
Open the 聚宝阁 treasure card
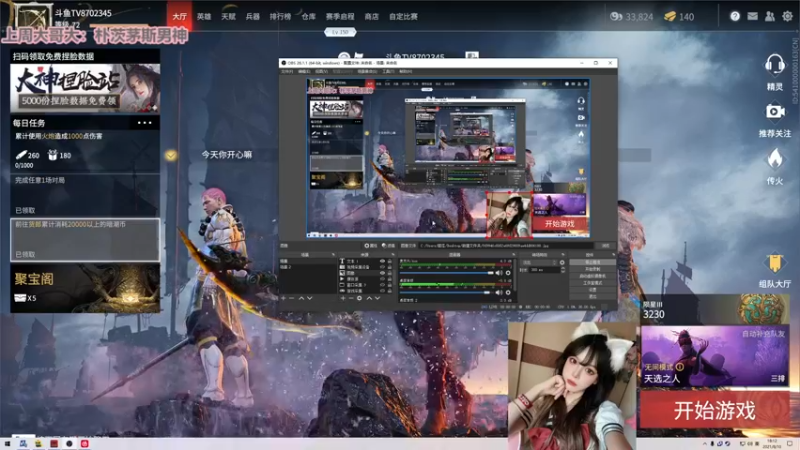(85, 288)
